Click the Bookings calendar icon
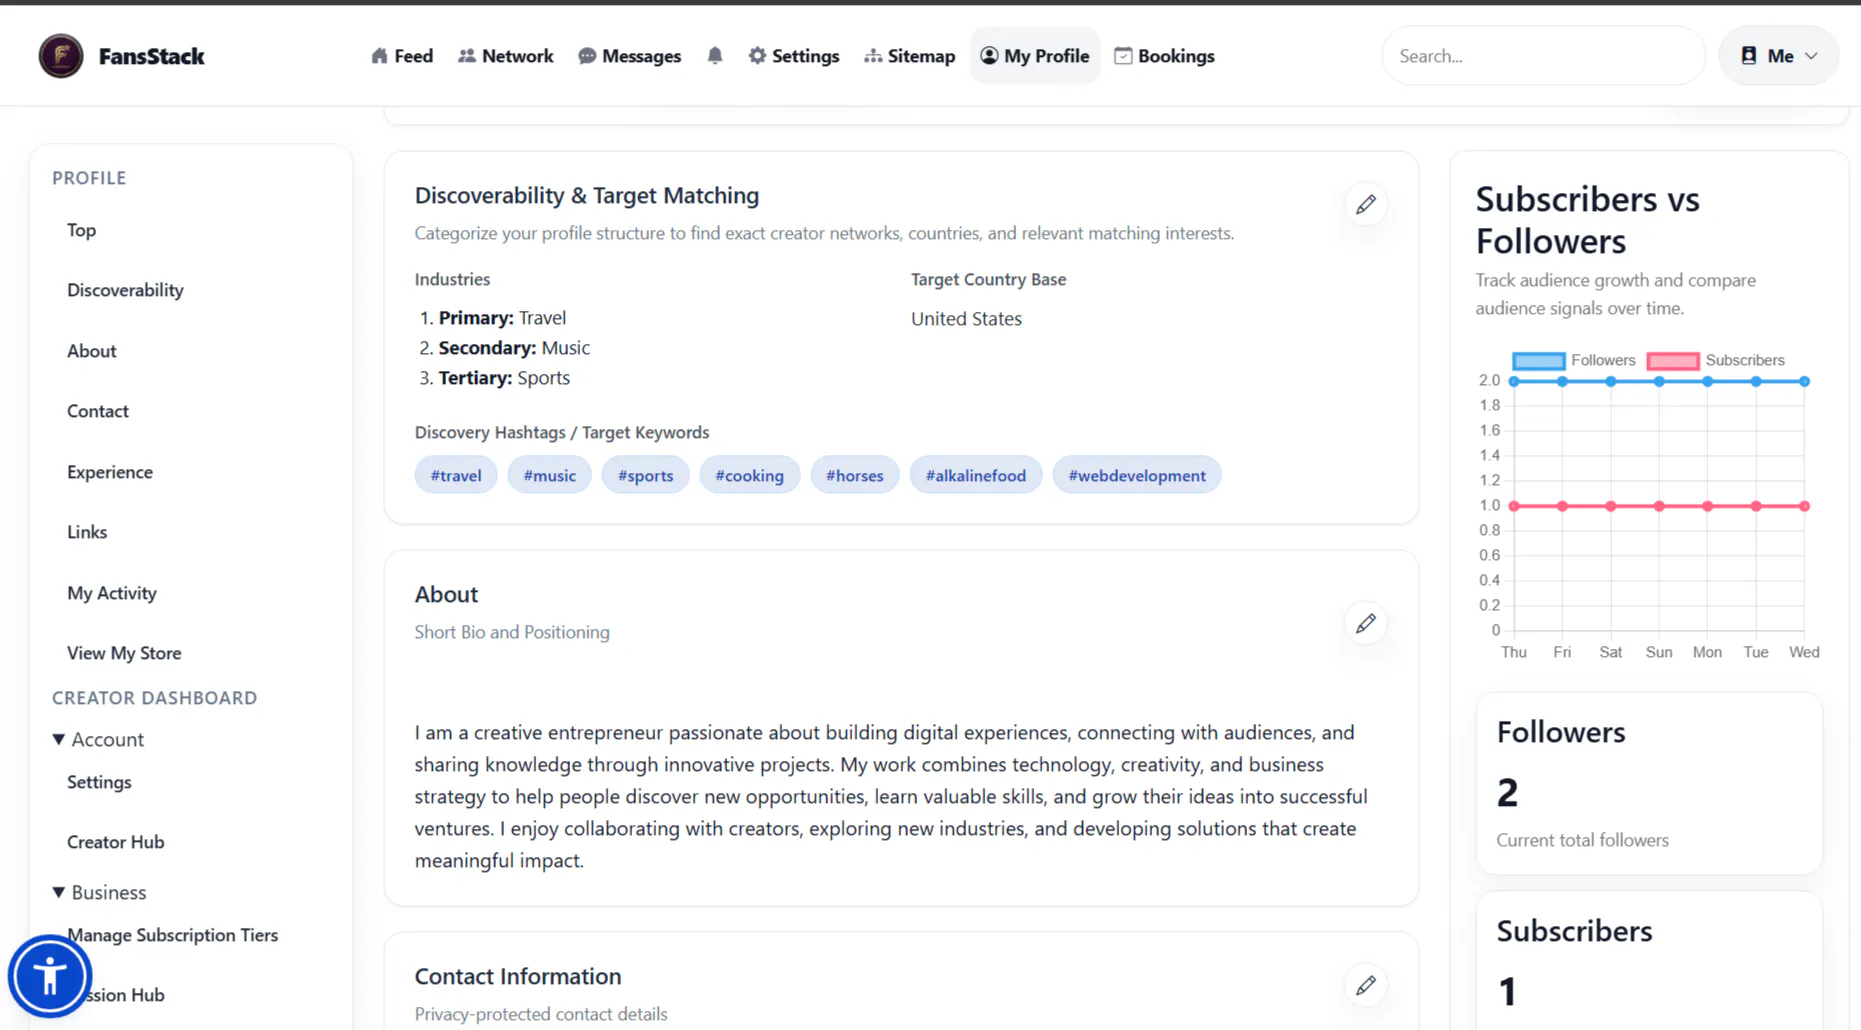Image resolution: width=1861 pixels, height=1030 pixels. pos(1123,56)
